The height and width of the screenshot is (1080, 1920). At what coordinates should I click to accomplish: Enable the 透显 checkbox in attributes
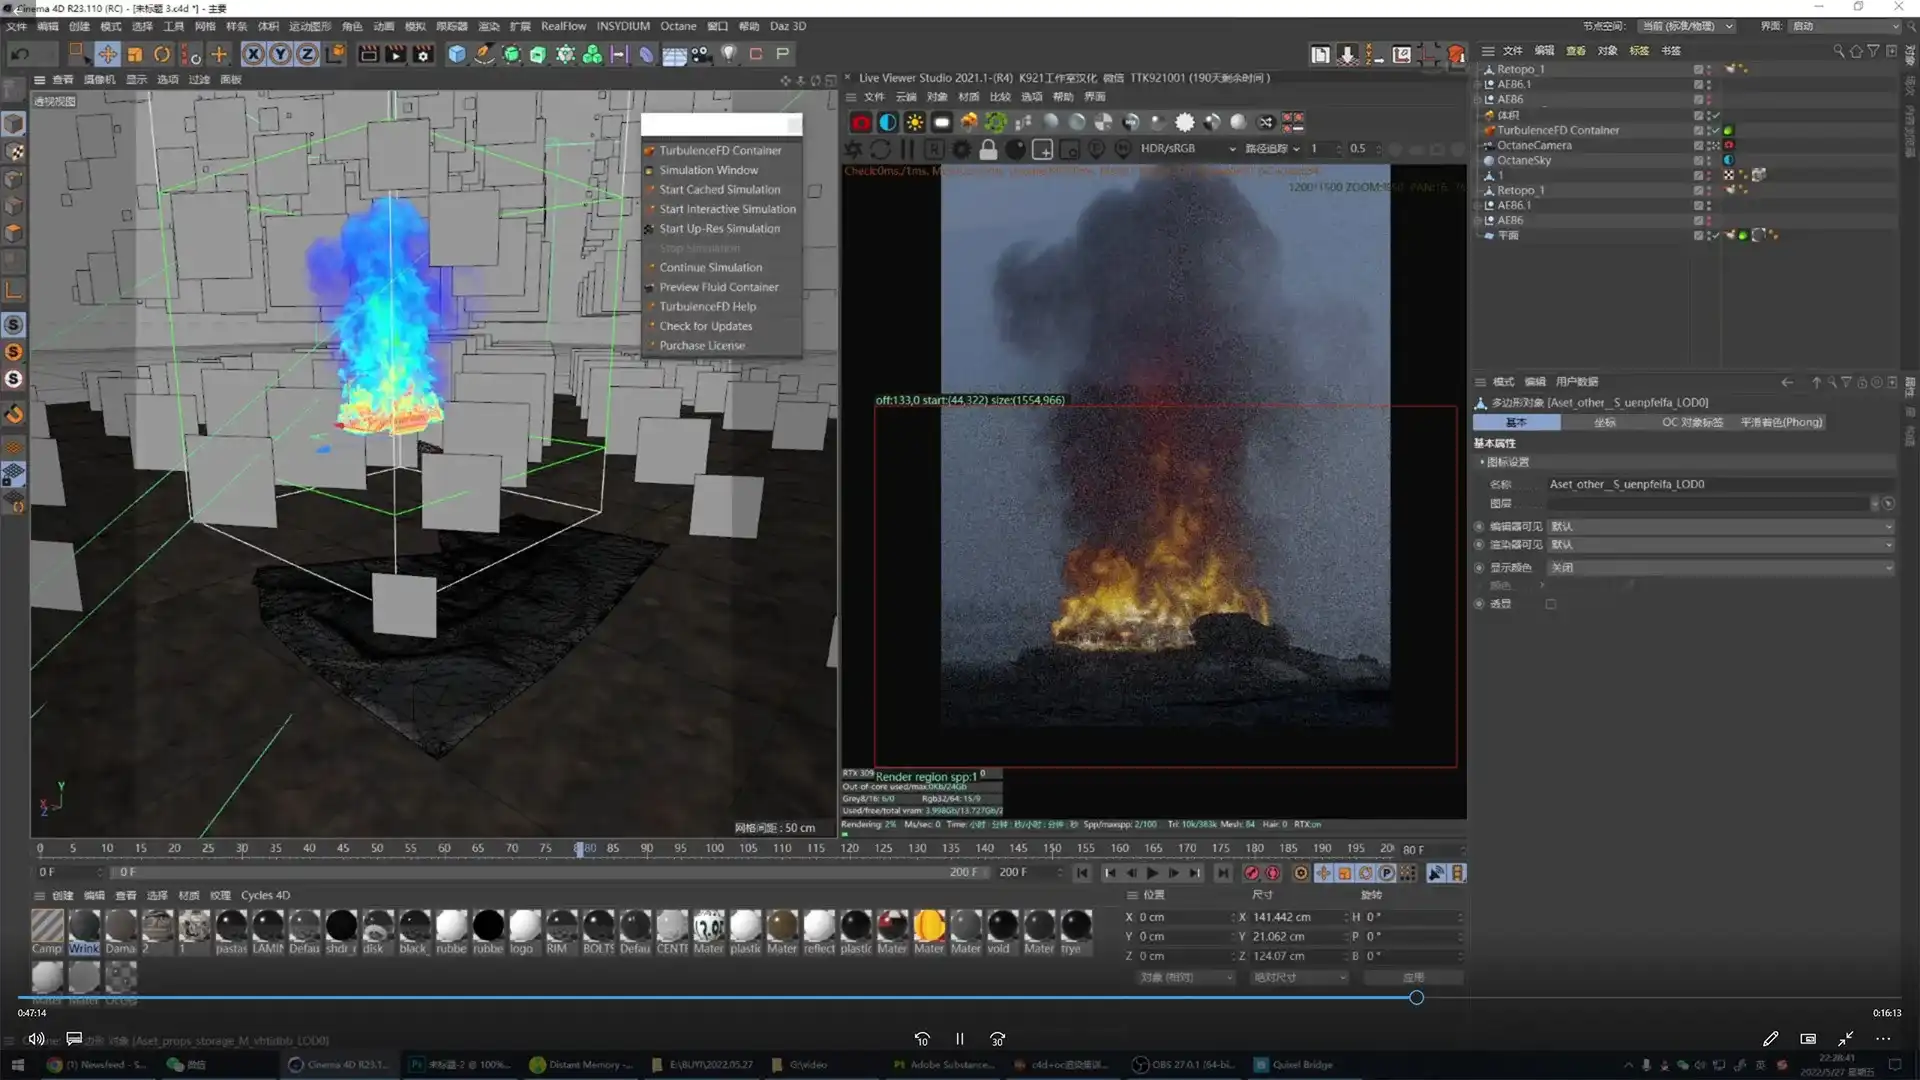click(x=1550, y=604)
